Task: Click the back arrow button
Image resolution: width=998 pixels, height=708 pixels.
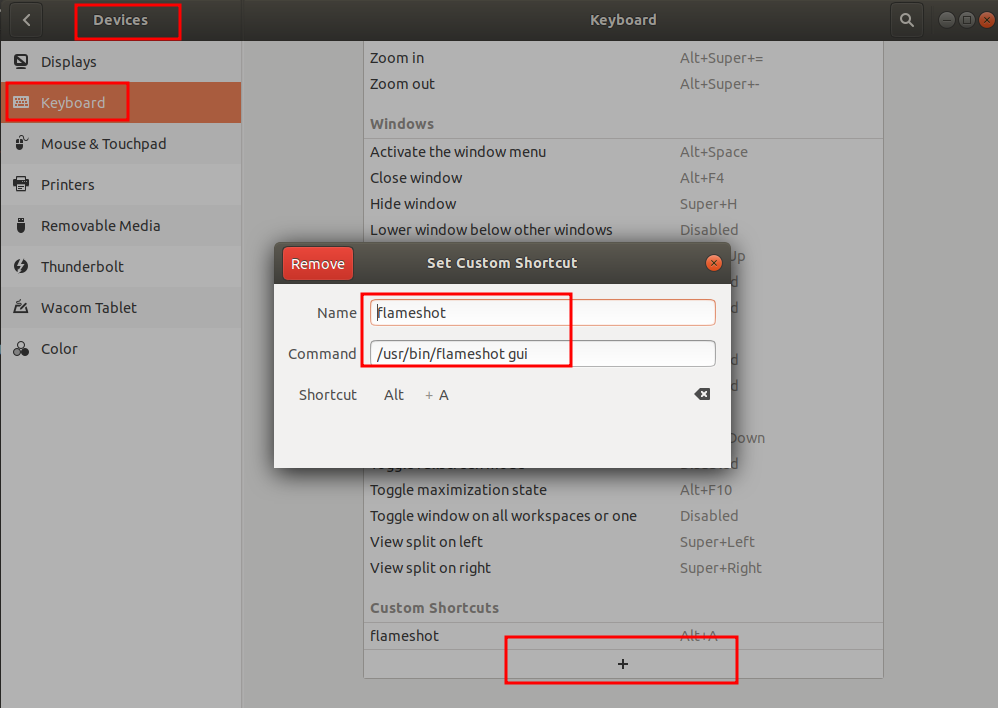Action: point(27,20)
